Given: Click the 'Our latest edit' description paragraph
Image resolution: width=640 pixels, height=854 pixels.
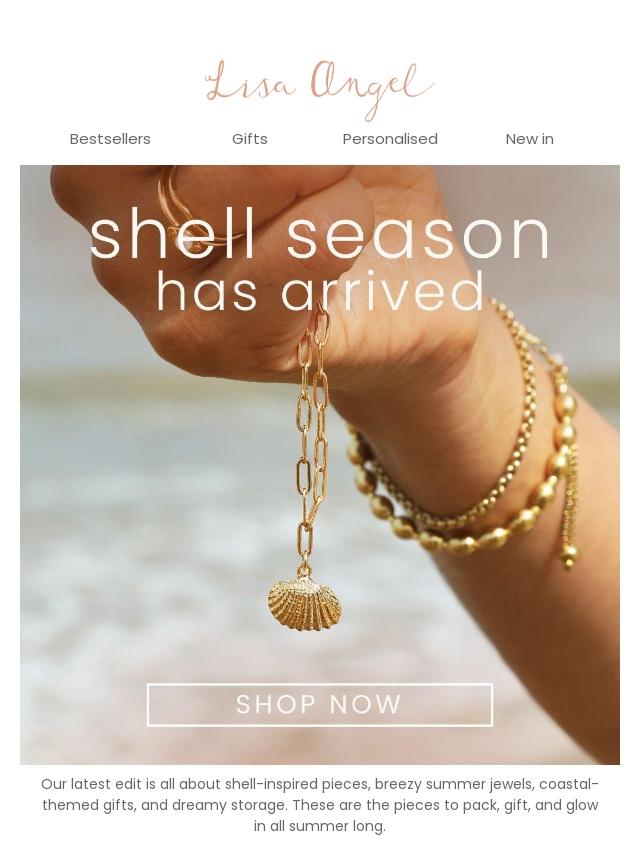Looking at the screenshot, I should [x=320, y=805].
